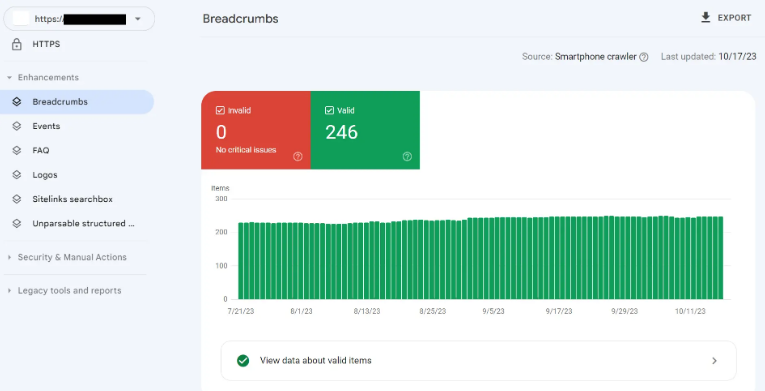The width and height of the screenshot is (765, 391).
Task: Click the No critical issues text
Action: [246, 150]
